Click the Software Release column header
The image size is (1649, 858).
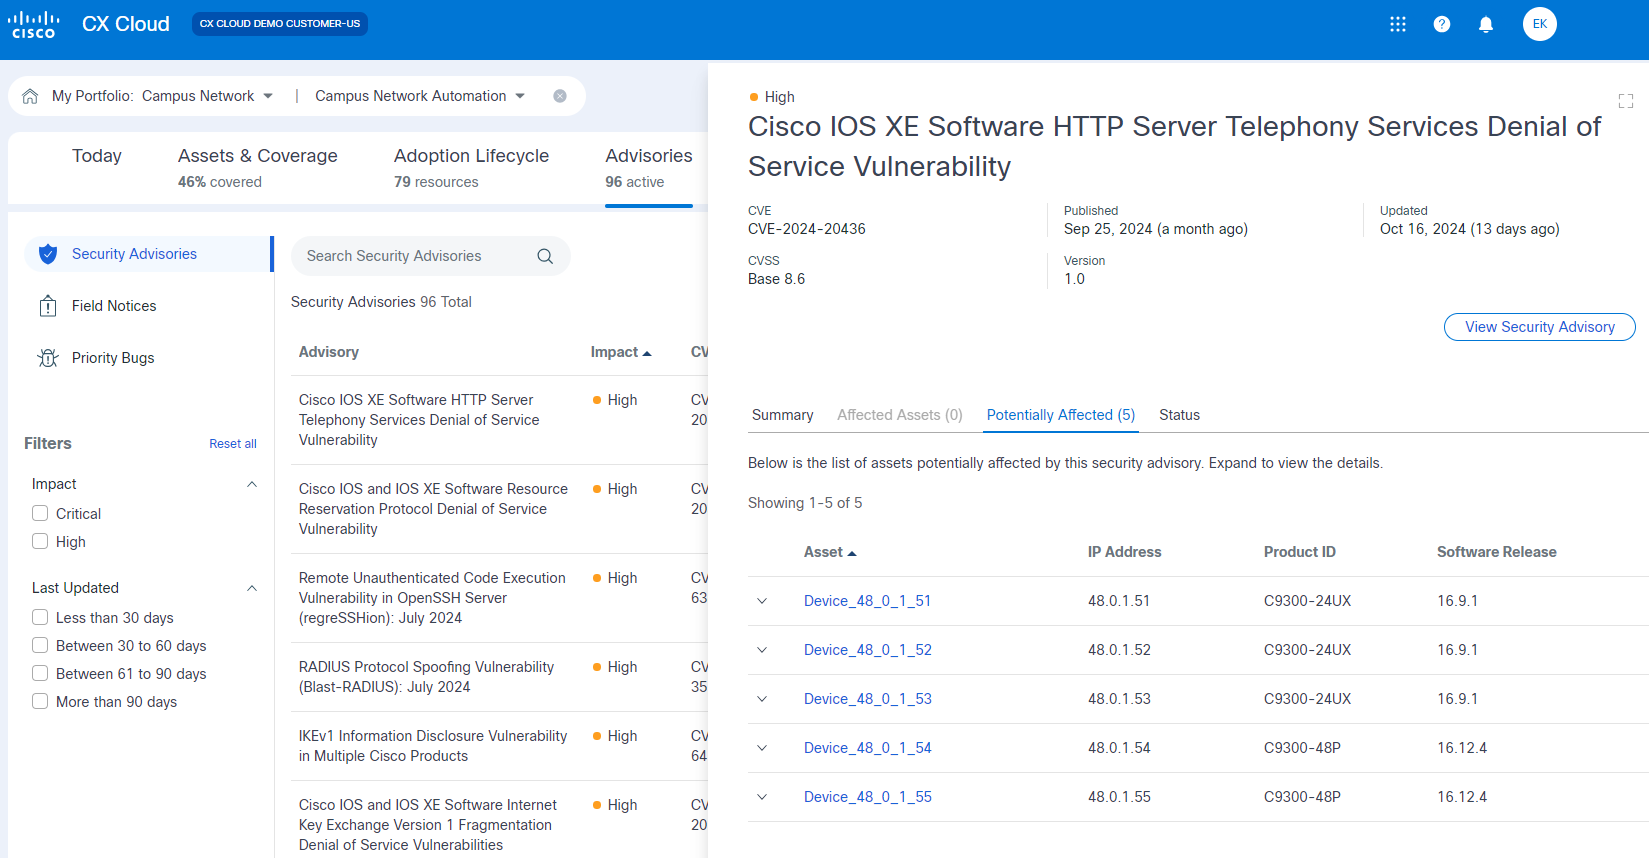click(x=1497, y=552)
